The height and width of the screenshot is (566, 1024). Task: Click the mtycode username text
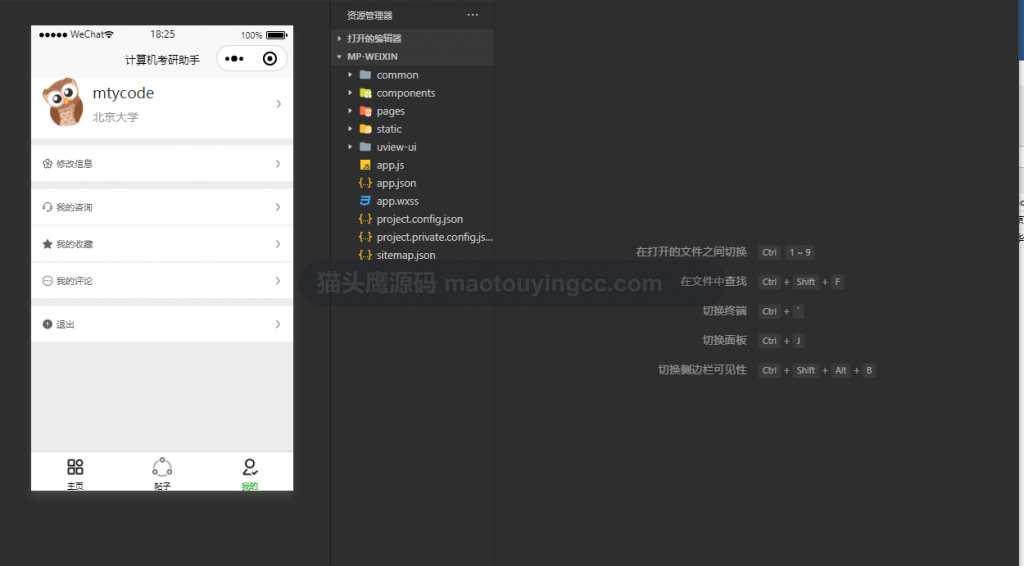coord(123,93)
